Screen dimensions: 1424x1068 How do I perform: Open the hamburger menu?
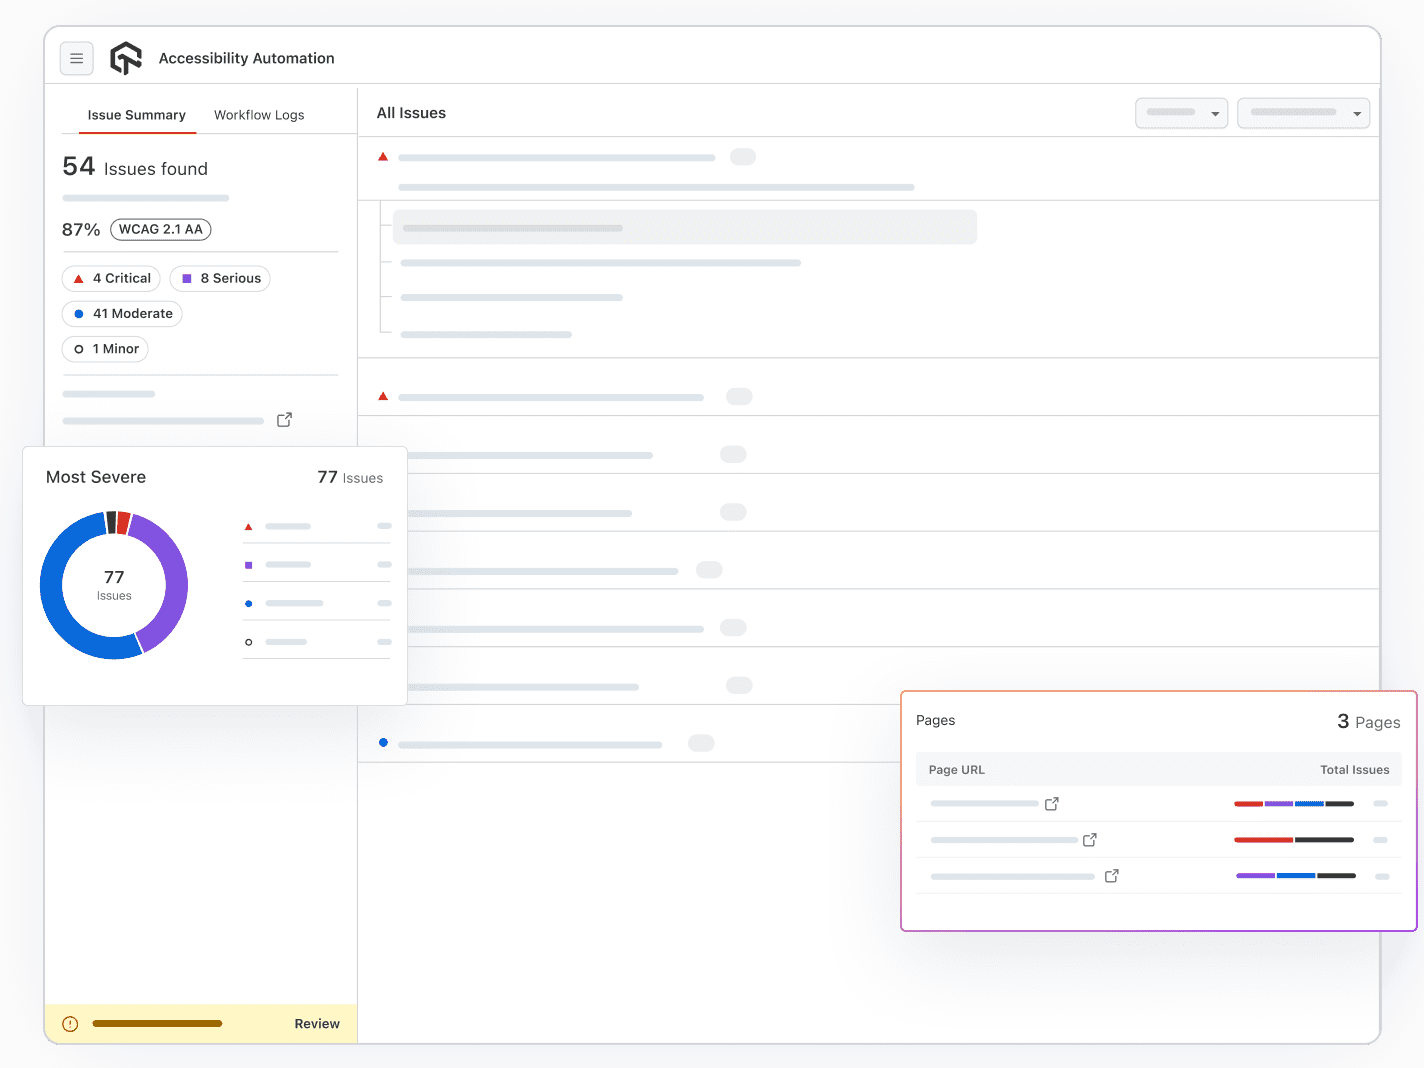pos(77,58)
